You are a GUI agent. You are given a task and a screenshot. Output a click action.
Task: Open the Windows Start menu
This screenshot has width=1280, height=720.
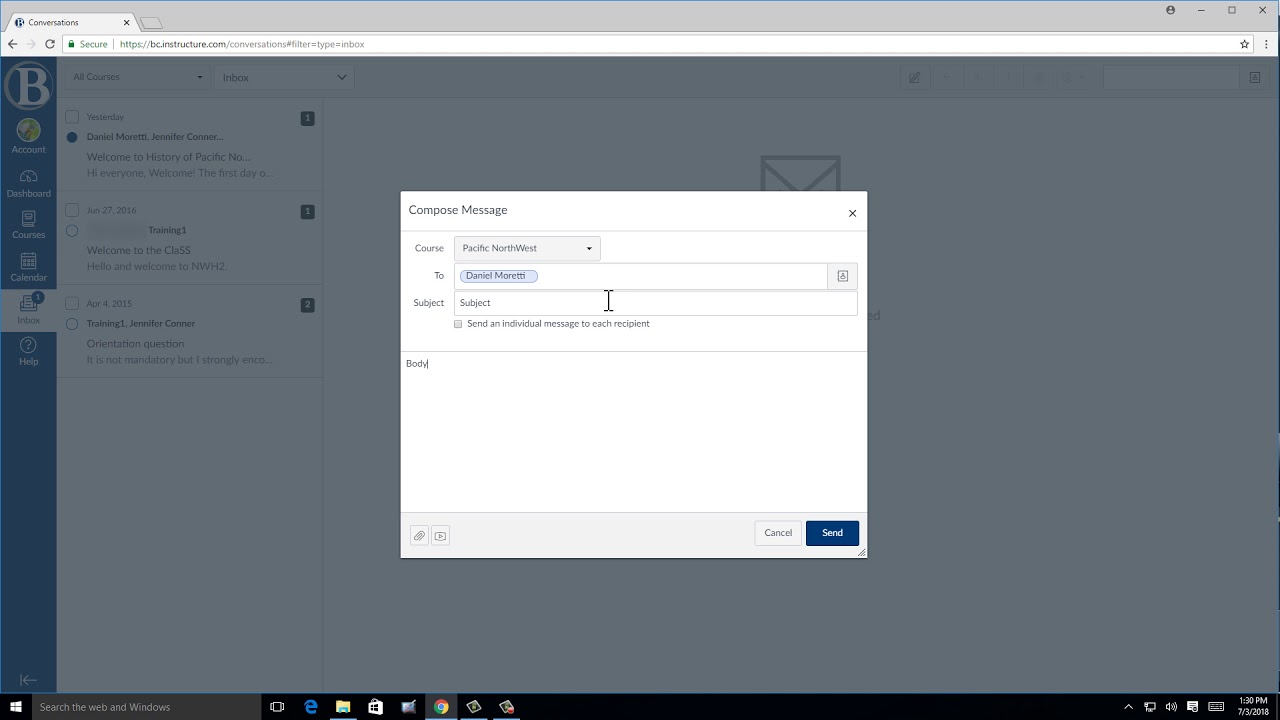pos(16,707)
